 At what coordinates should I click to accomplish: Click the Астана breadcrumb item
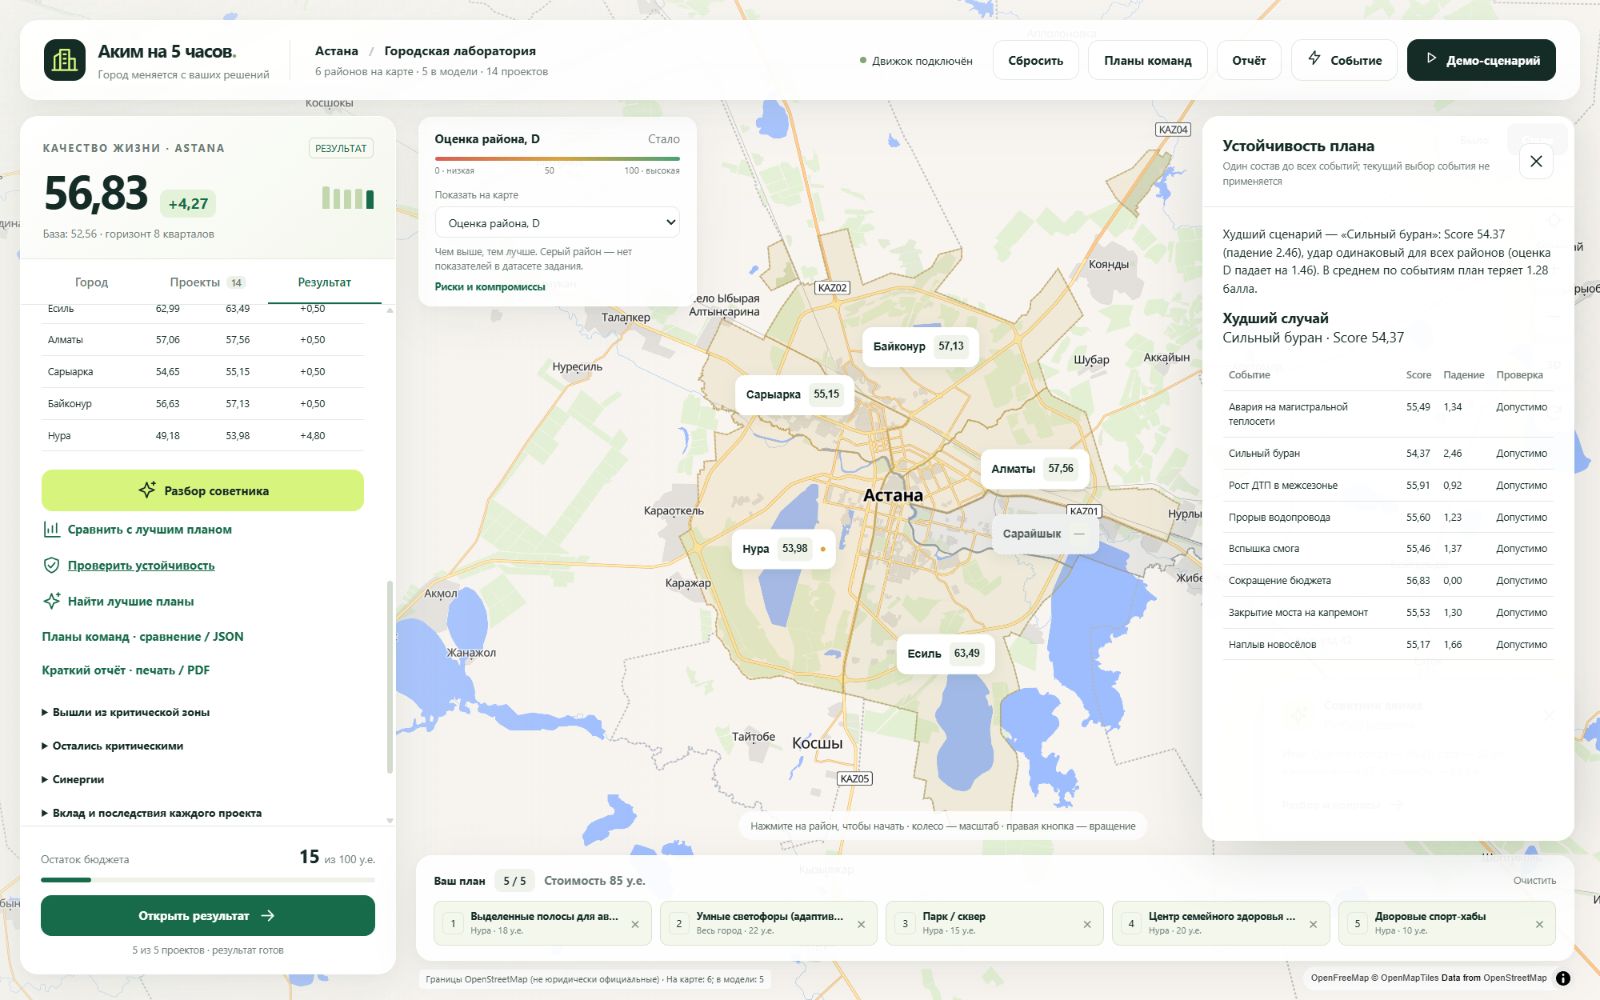pos(336,51)
